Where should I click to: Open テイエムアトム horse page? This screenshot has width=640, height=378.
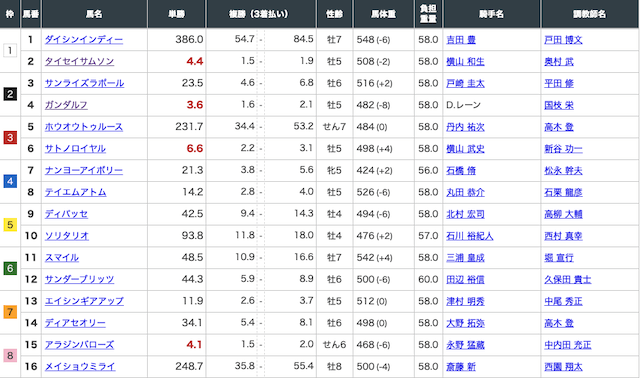(x=76, y=192)
